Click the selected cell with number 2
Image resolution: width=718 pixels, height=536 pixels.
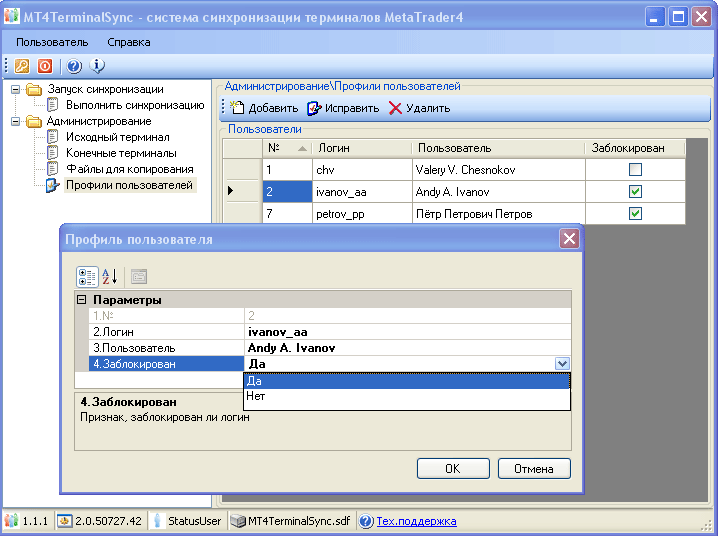coord(288,191)
